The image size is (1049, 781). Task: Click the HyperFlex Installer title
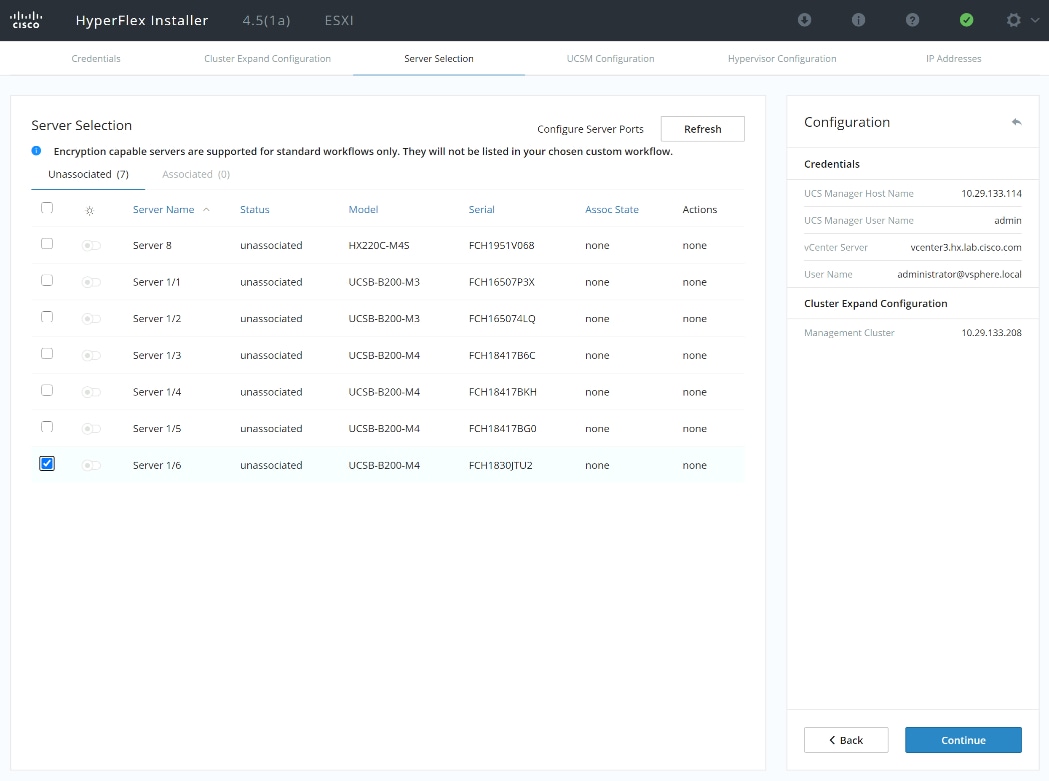[x=142, y=21]
